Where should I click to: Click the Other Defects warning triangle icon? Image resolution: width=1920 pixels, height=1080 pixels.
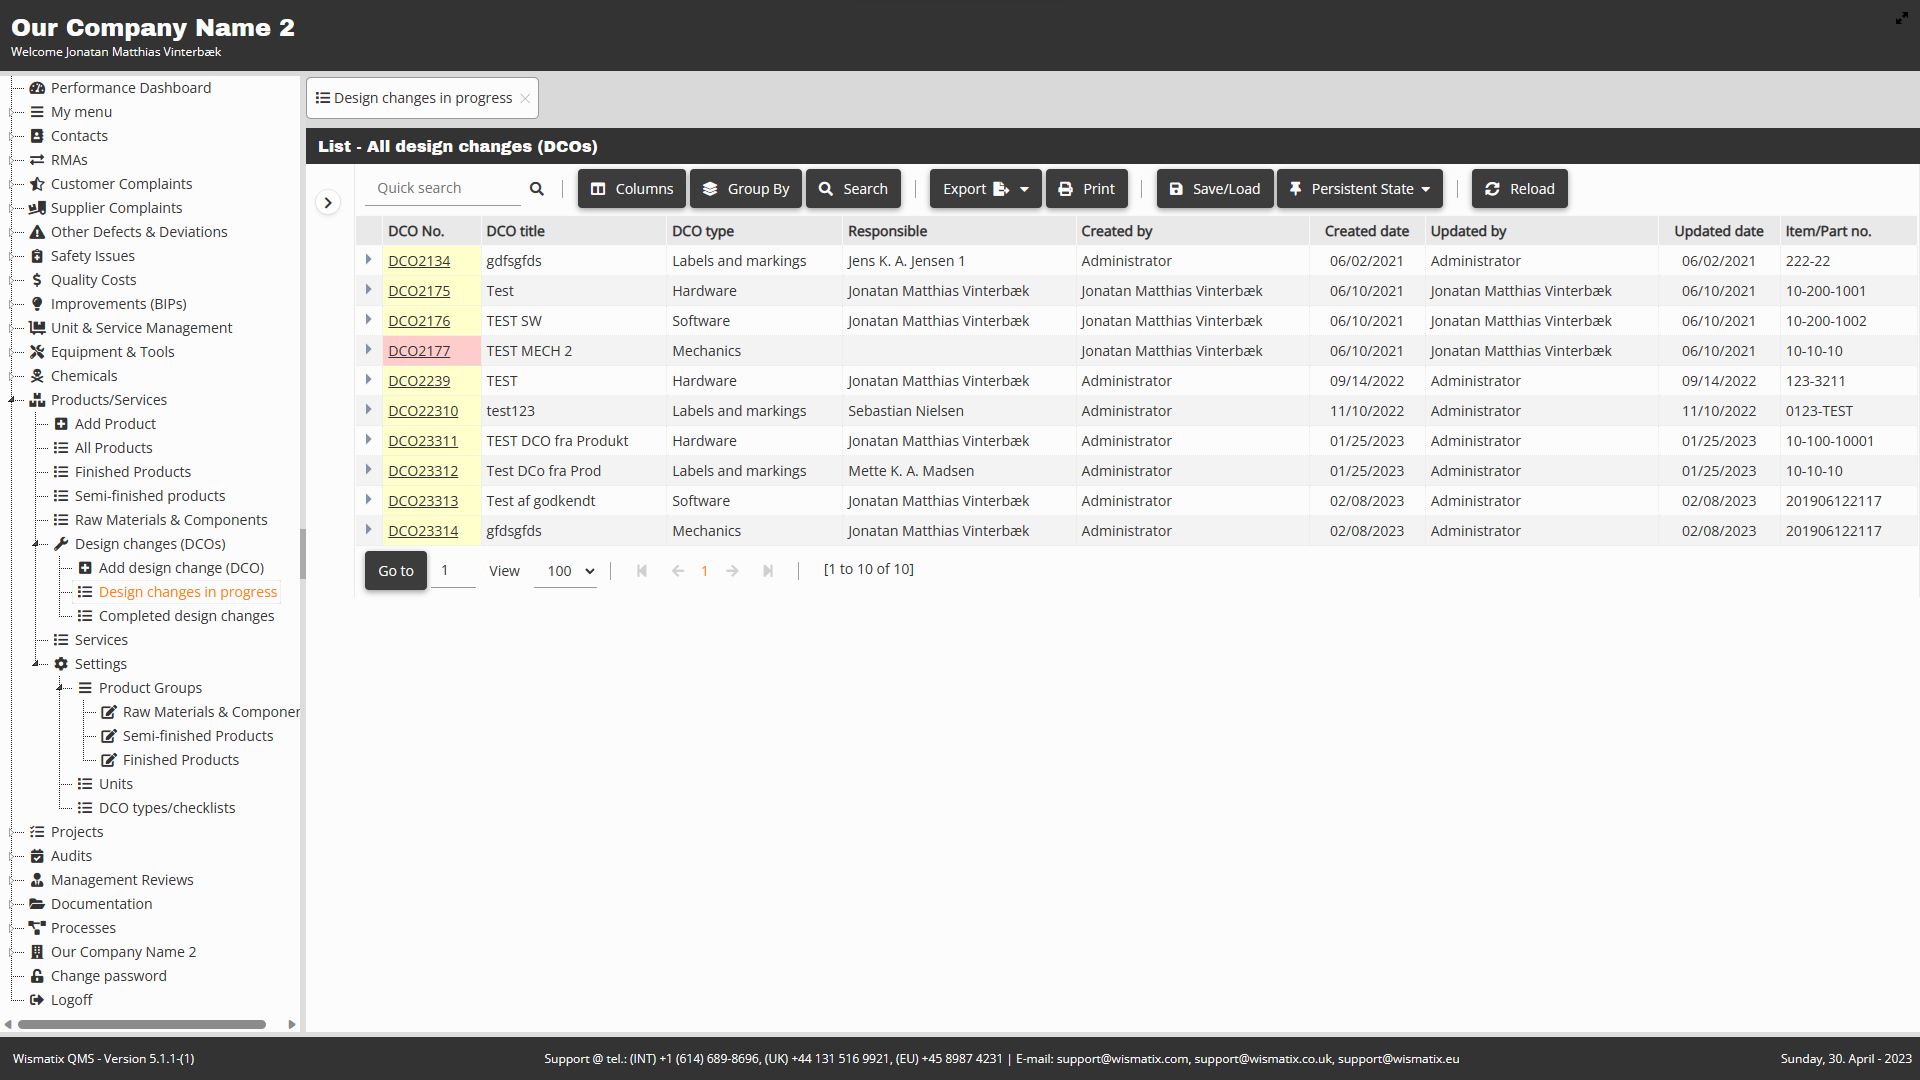coord(37,232)
